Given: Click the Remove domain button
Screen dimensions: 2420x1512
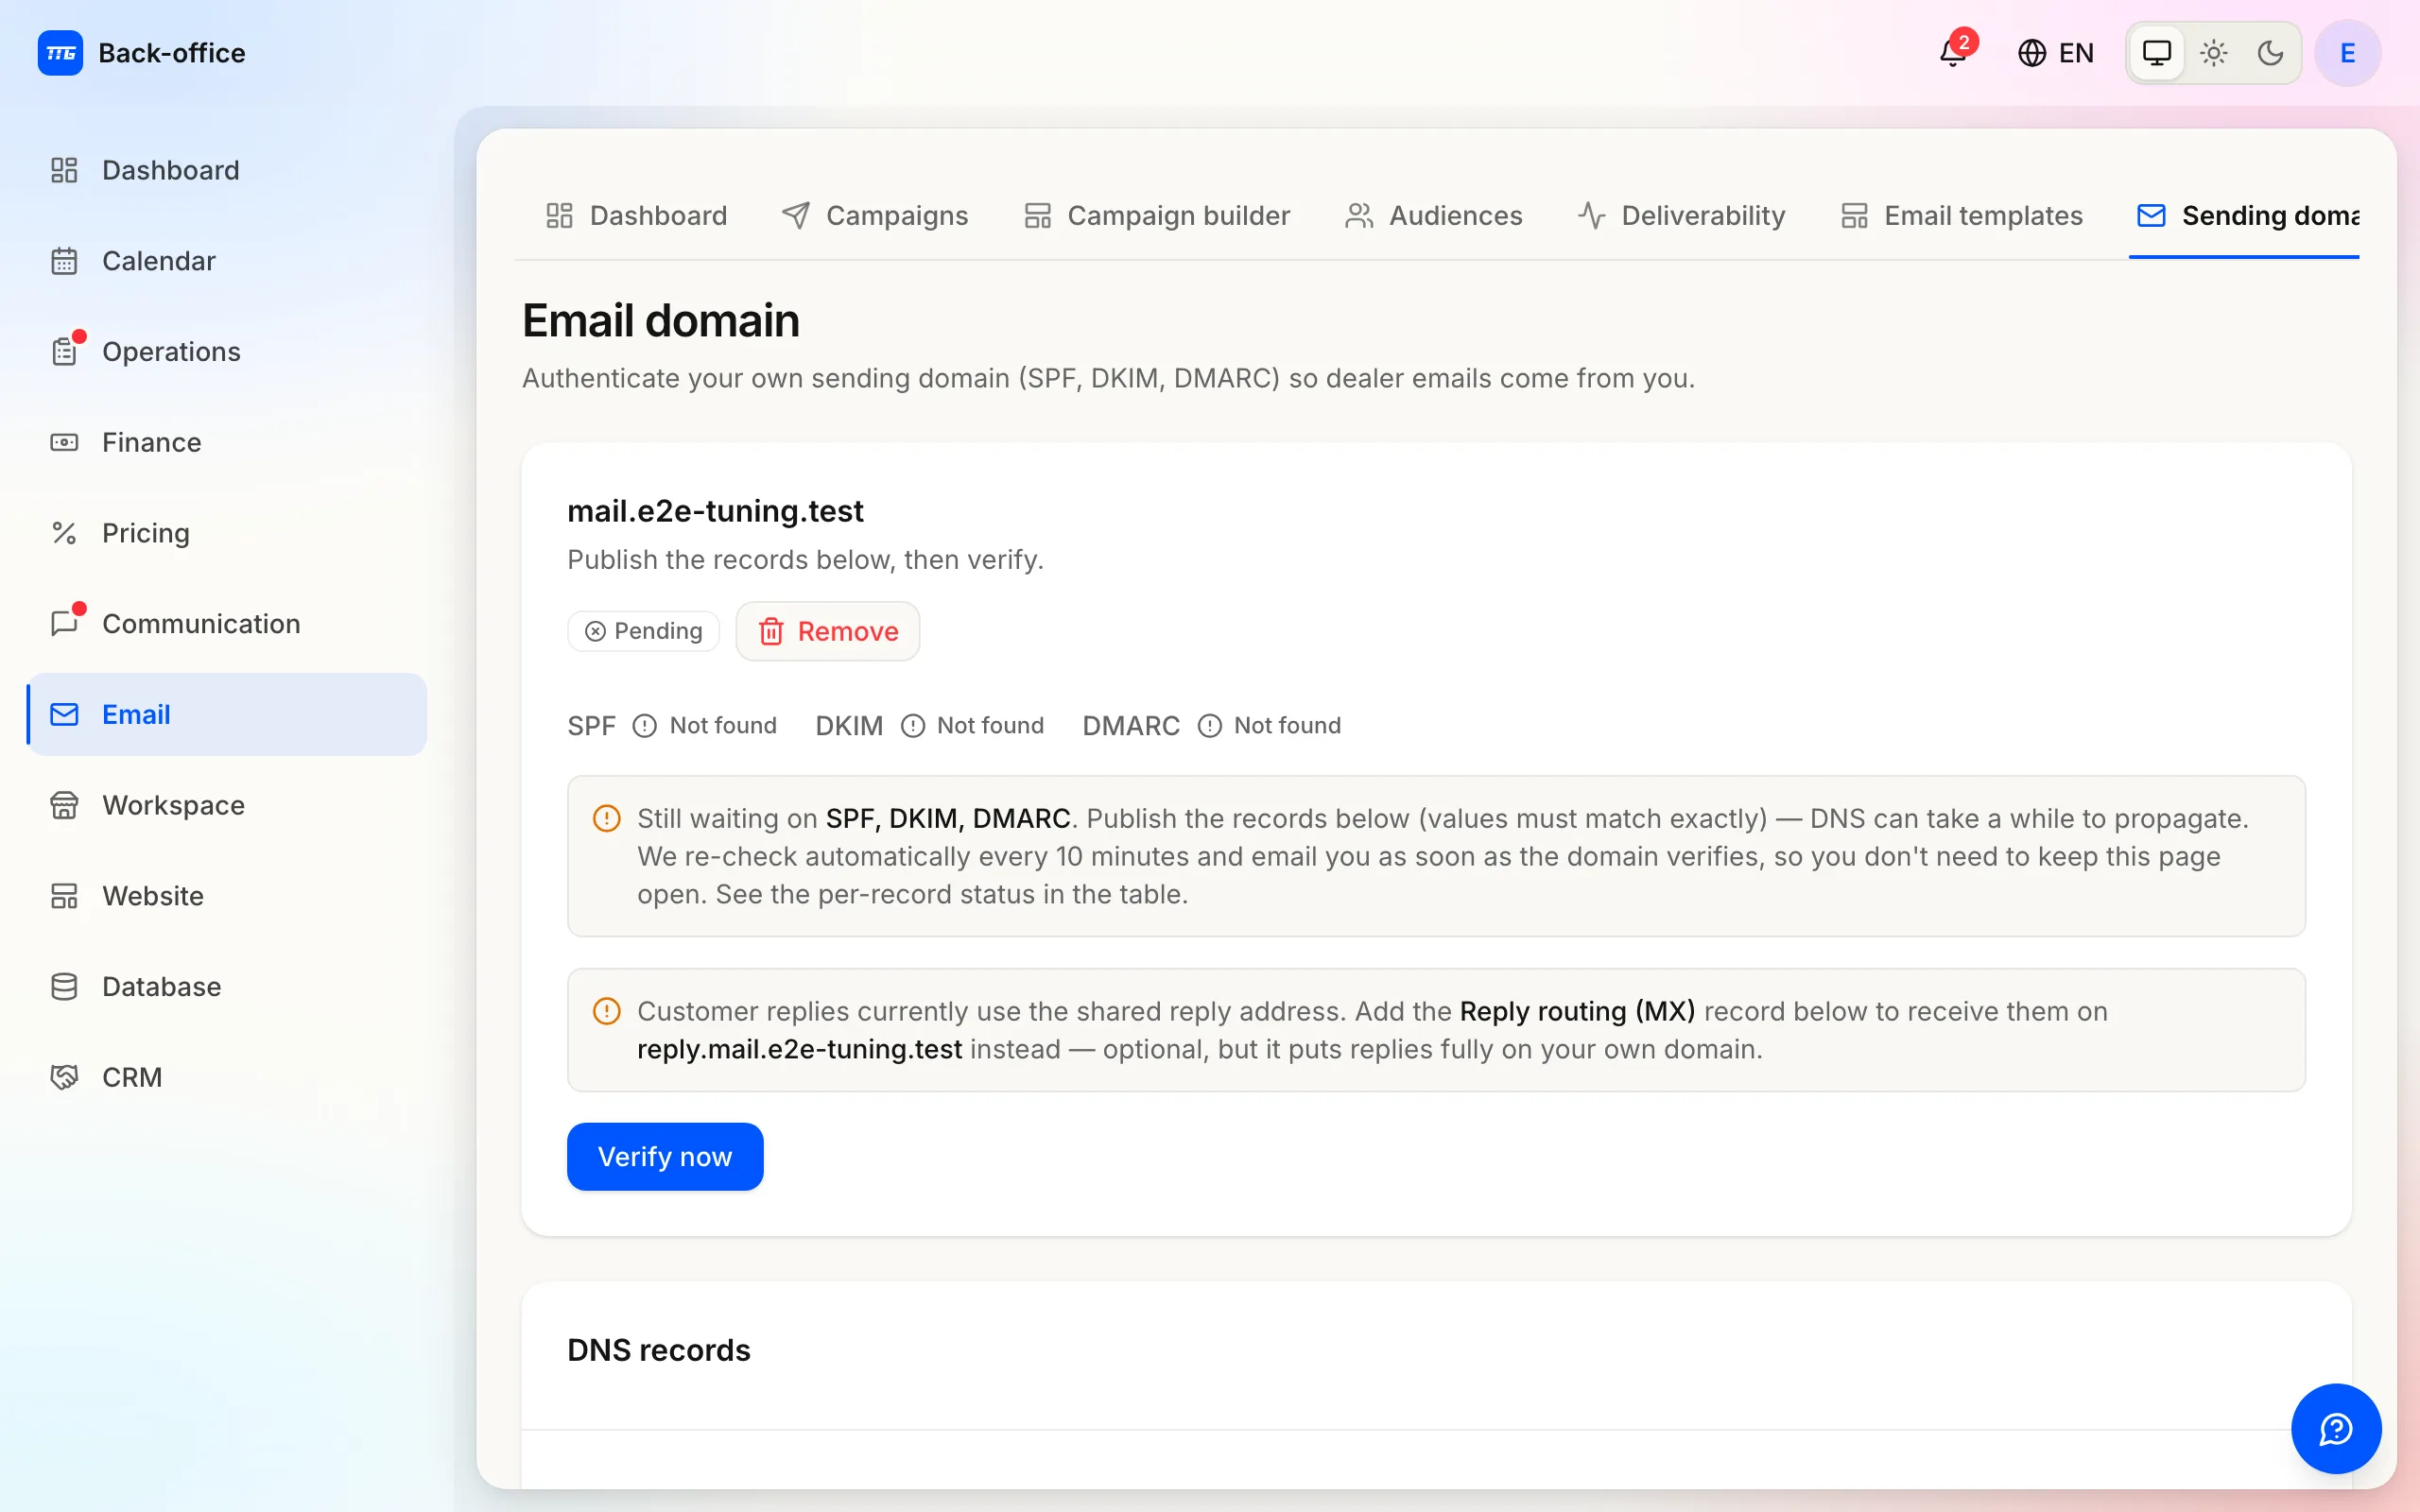Looking at the screenshot, I should pyautogui.click(x=828, y=631).
